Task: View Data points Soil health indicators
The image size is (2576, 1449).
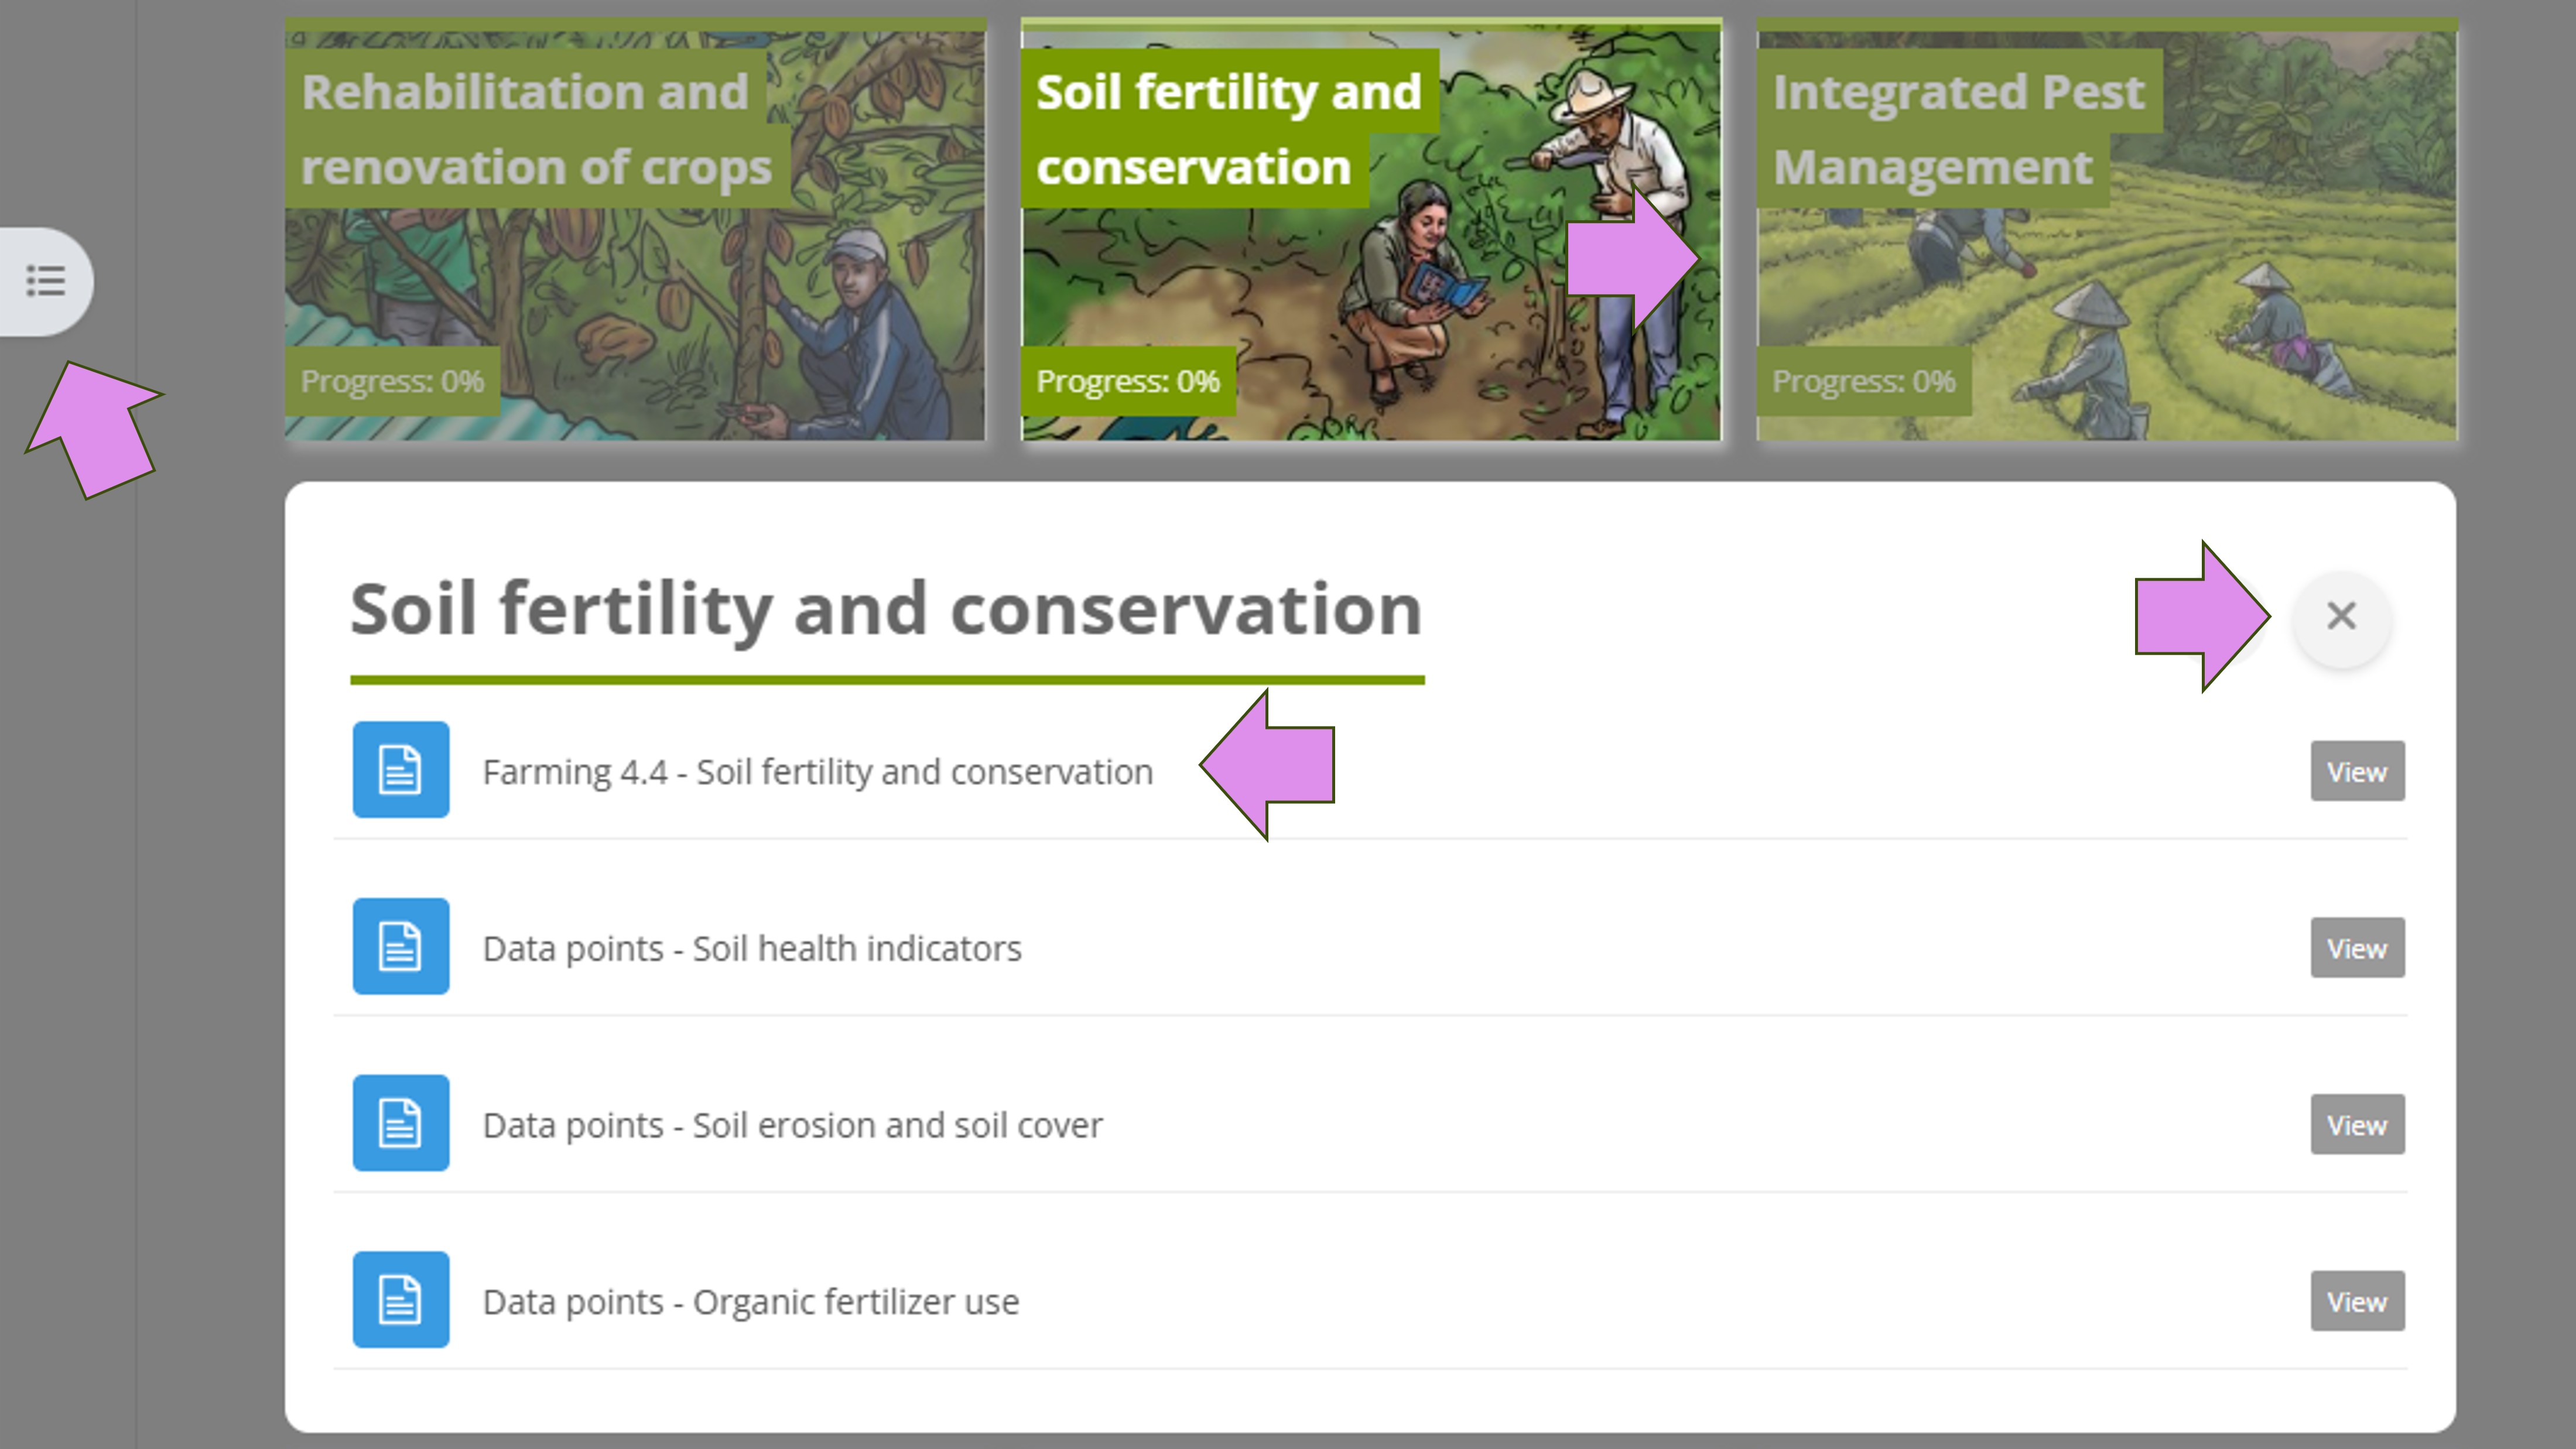Action: 2356,948
